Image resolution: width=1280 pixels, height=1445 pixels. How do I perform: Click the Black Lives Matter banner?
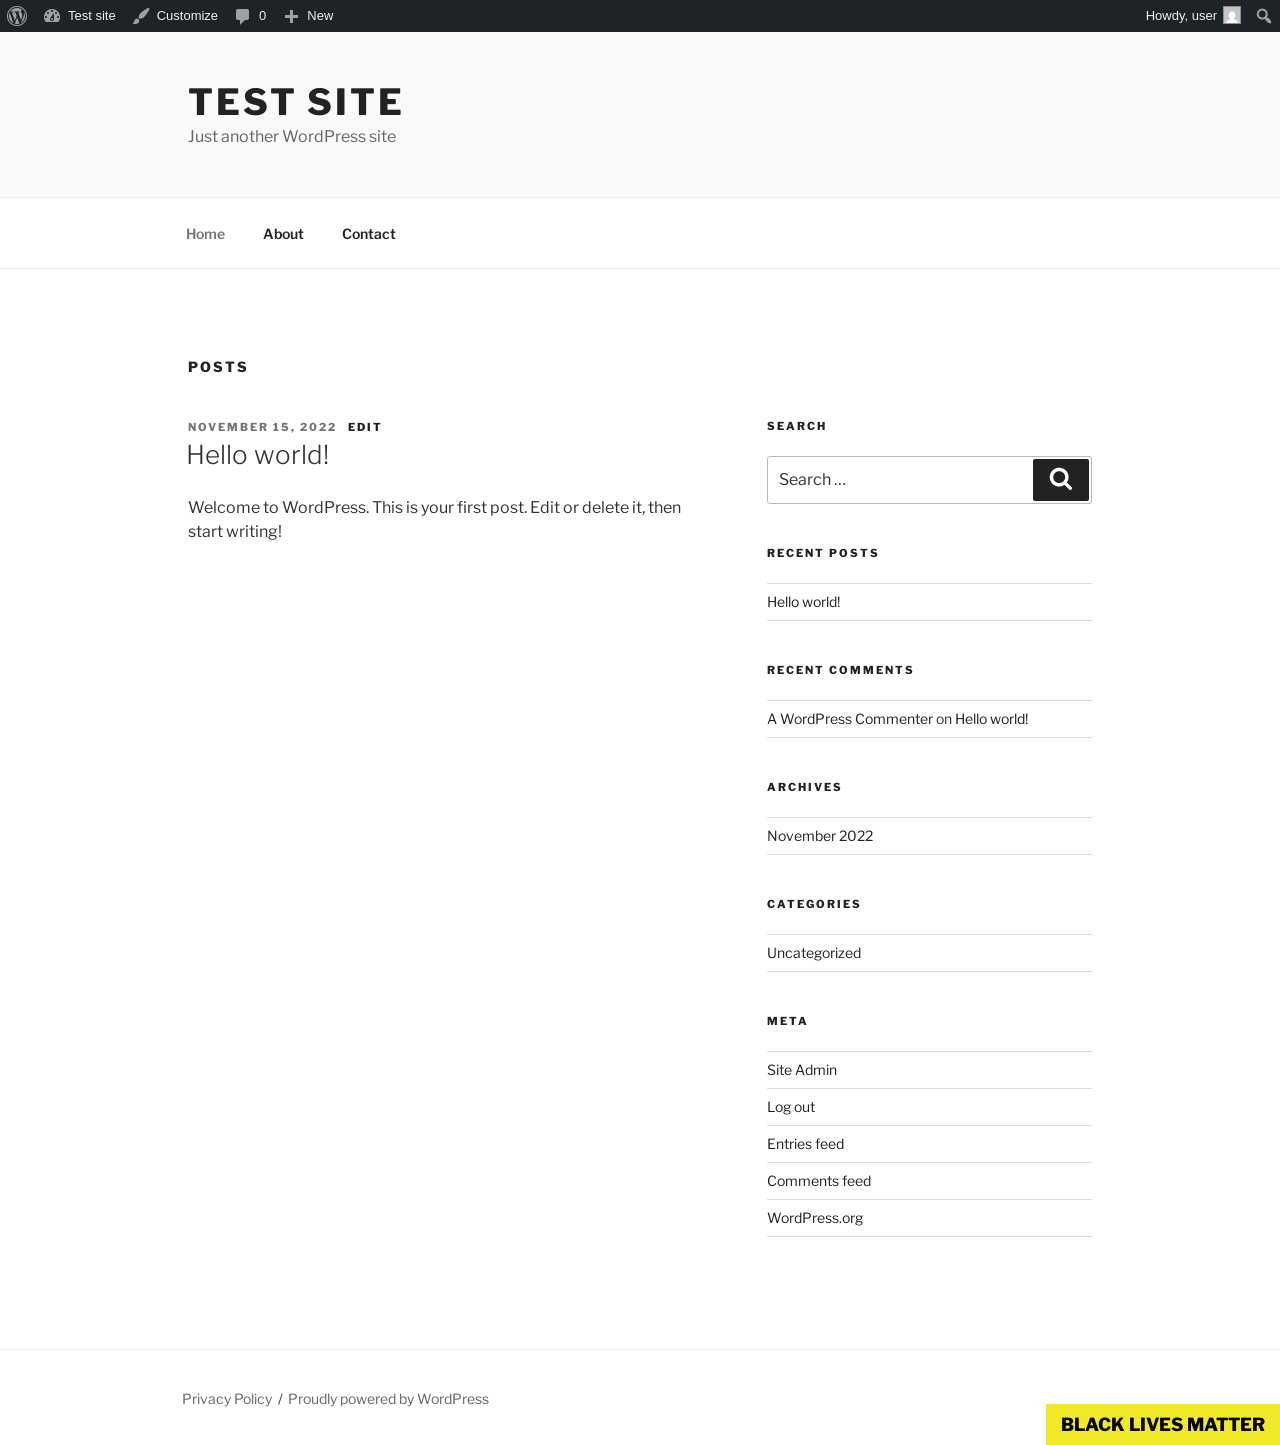[1163, 1424]
